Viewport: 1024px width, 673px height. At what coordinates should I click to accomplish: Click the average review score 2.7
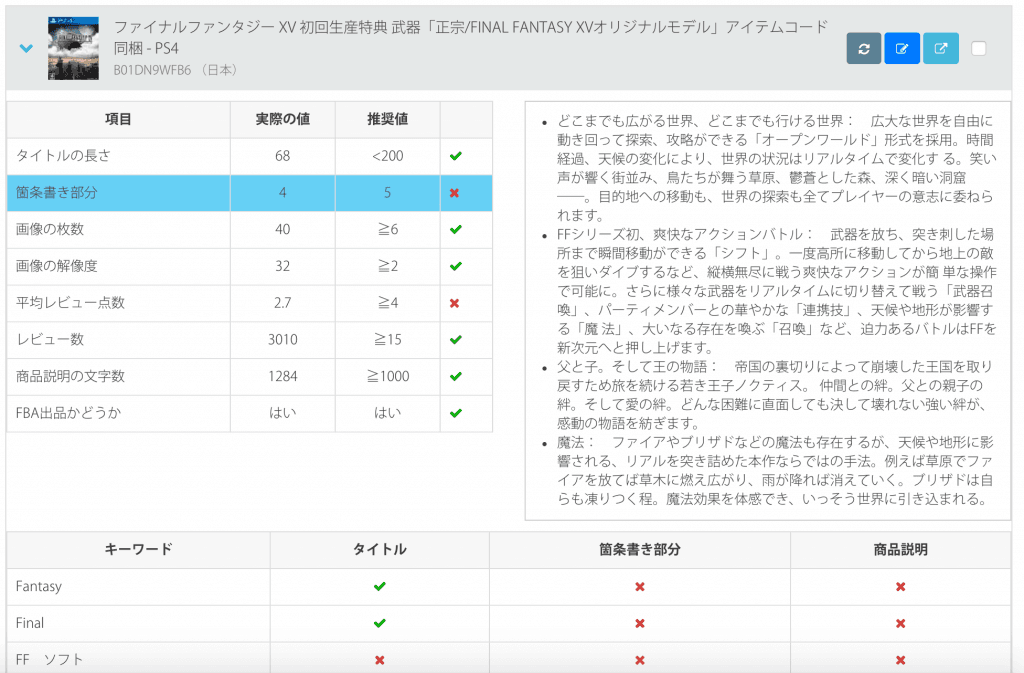point(283,303)
